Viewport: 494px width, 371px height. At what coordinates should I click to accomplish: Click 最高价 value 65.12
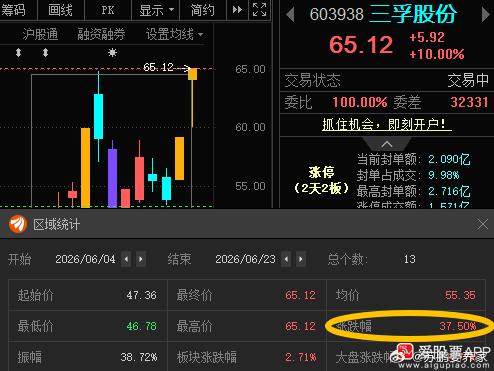[300, 326]
